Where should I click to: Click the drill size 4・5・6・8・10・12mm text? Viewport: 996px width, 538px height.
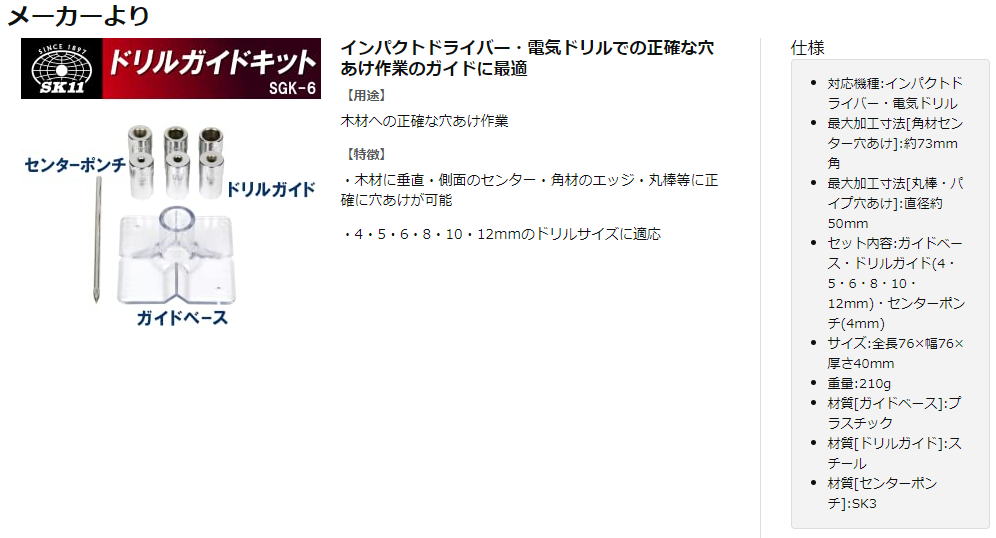point(501,234)
